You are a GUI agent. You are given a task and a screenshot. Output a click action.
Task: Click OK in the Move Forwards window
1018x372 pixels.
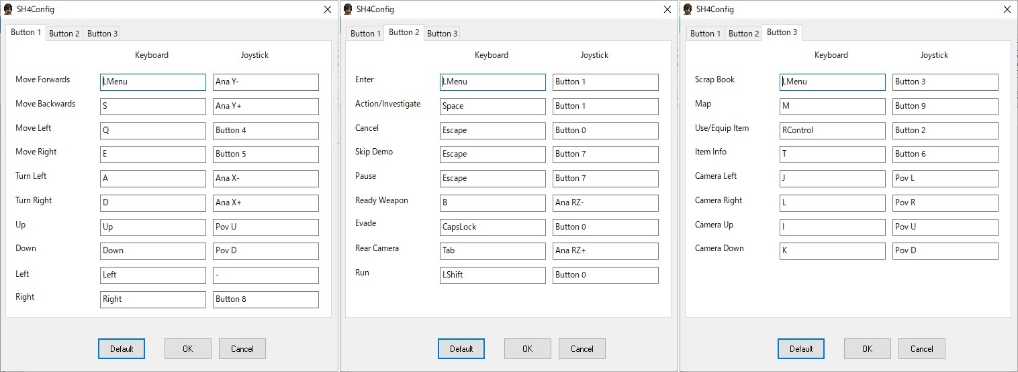click(188, 349)
